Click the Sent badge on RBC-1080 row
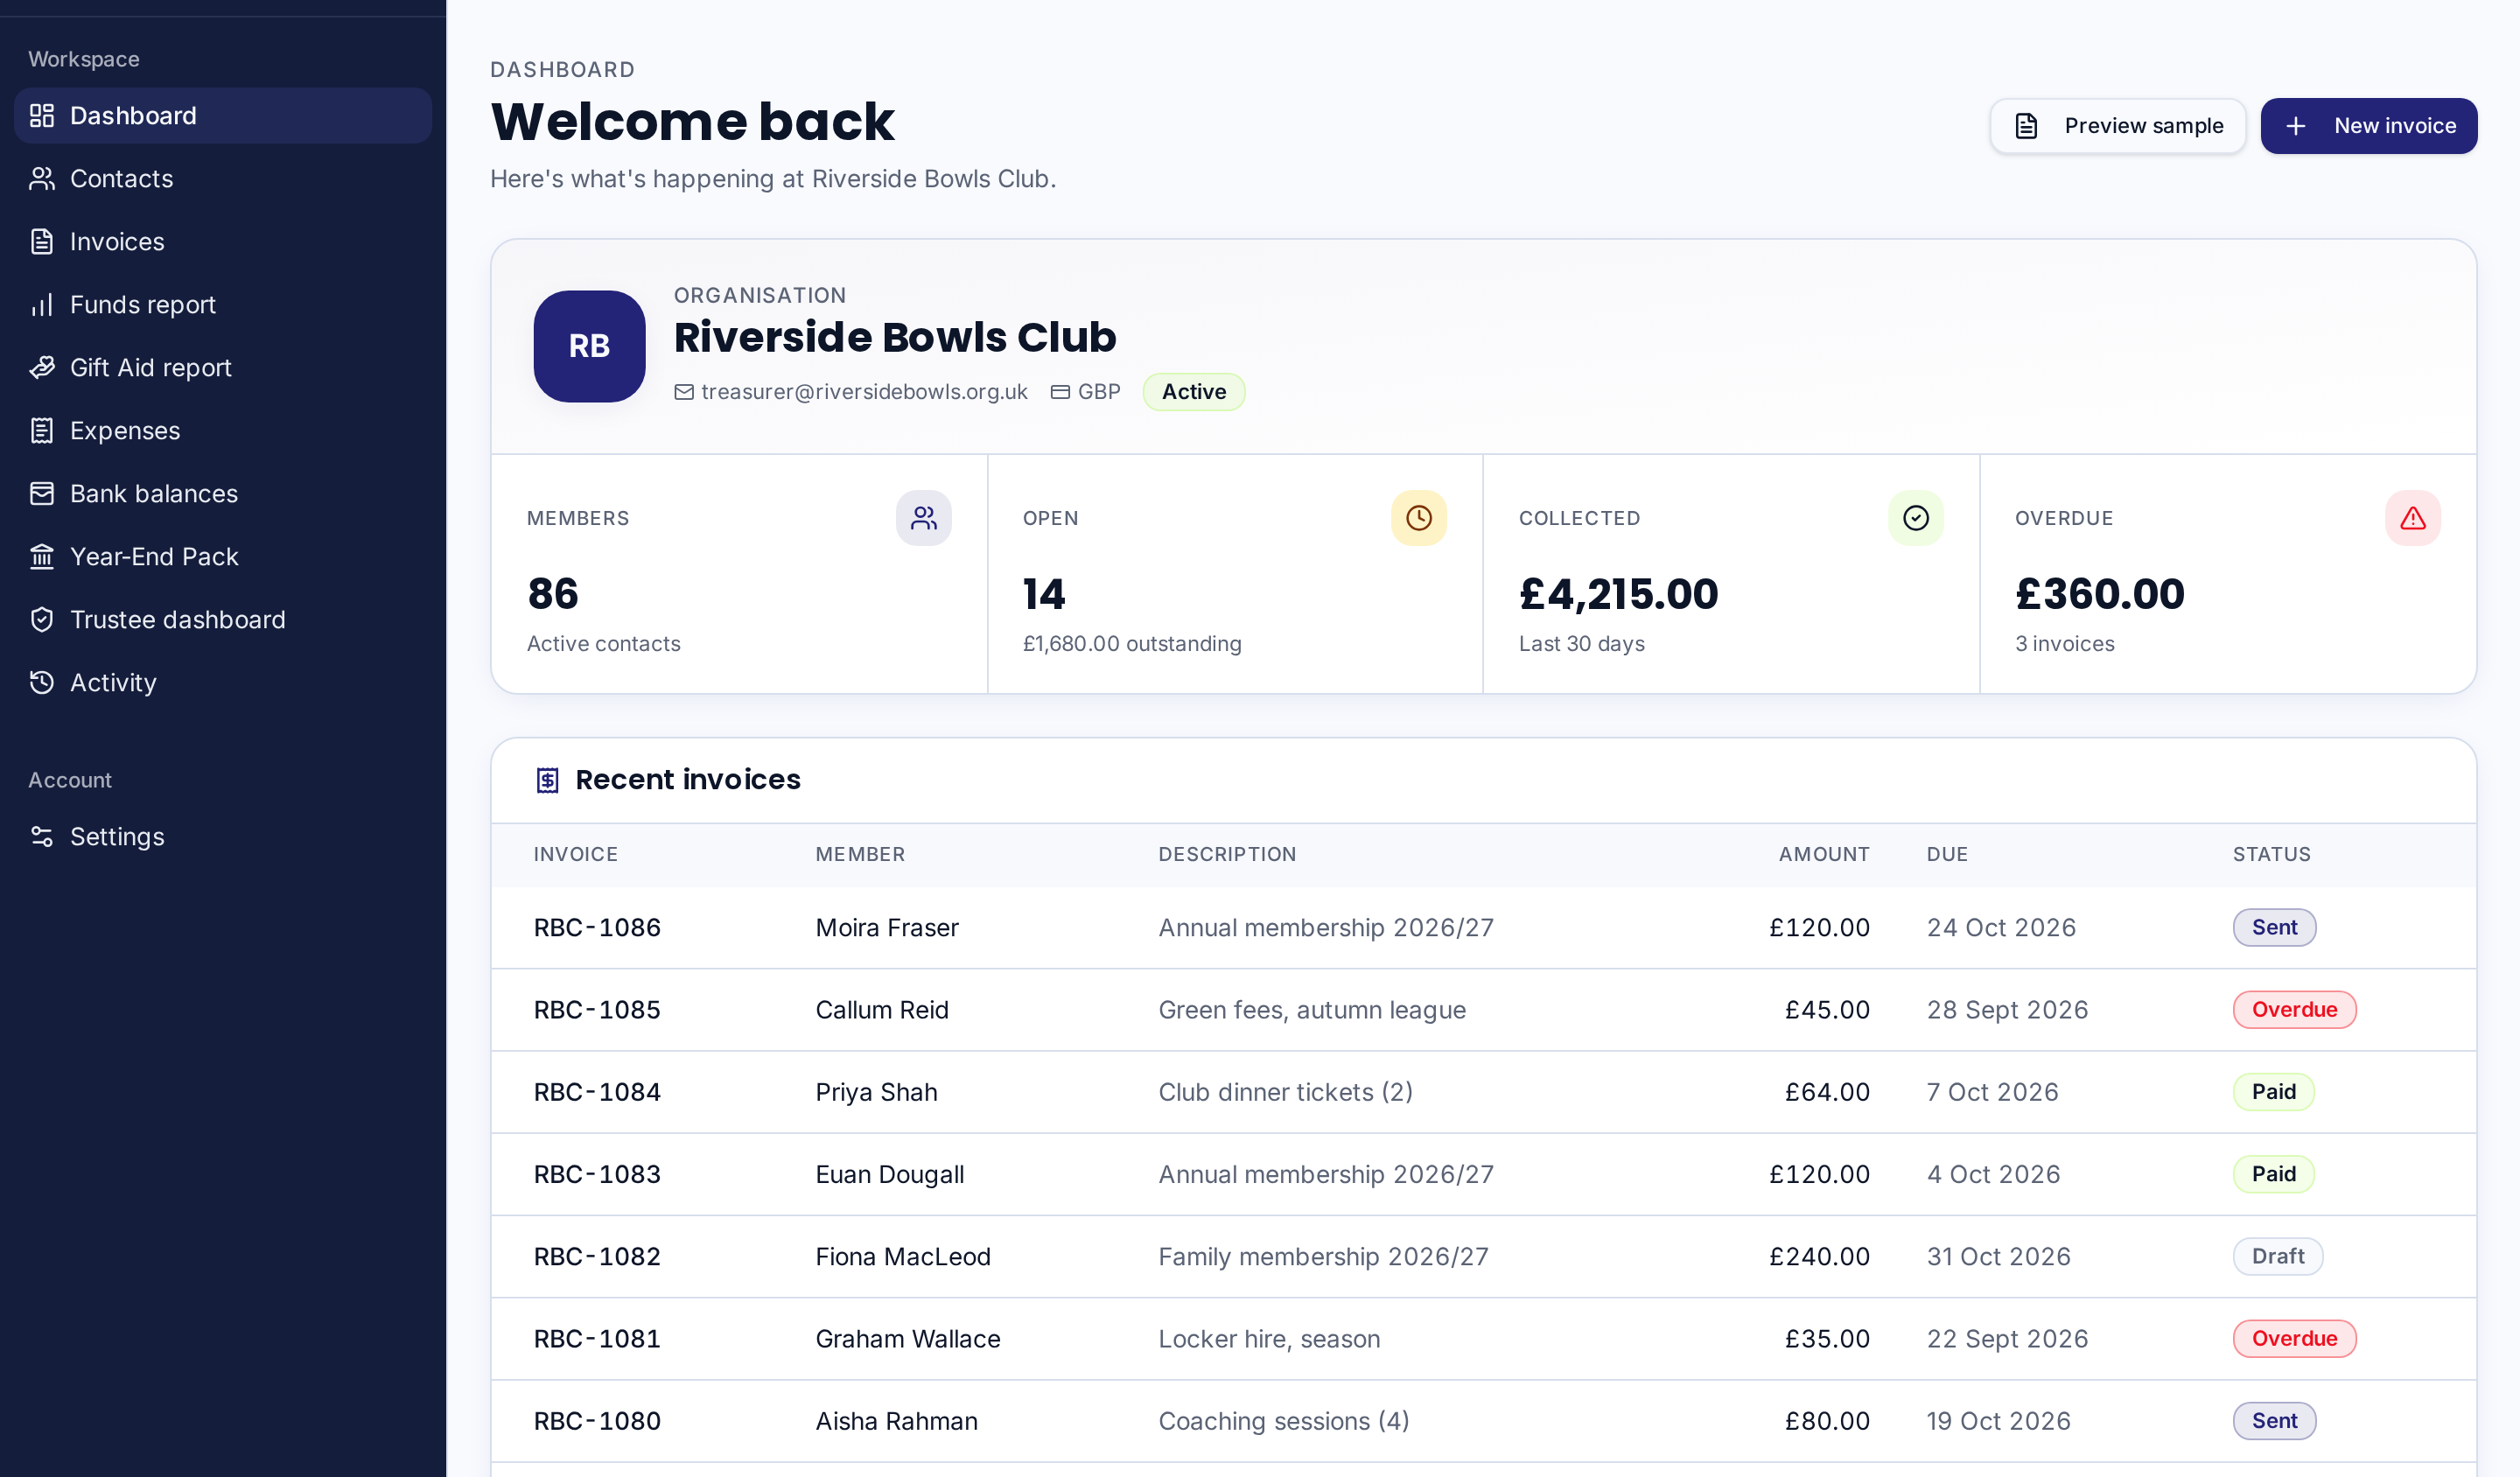This screenshot has height=1477, width=2520. (2274, 1421)
